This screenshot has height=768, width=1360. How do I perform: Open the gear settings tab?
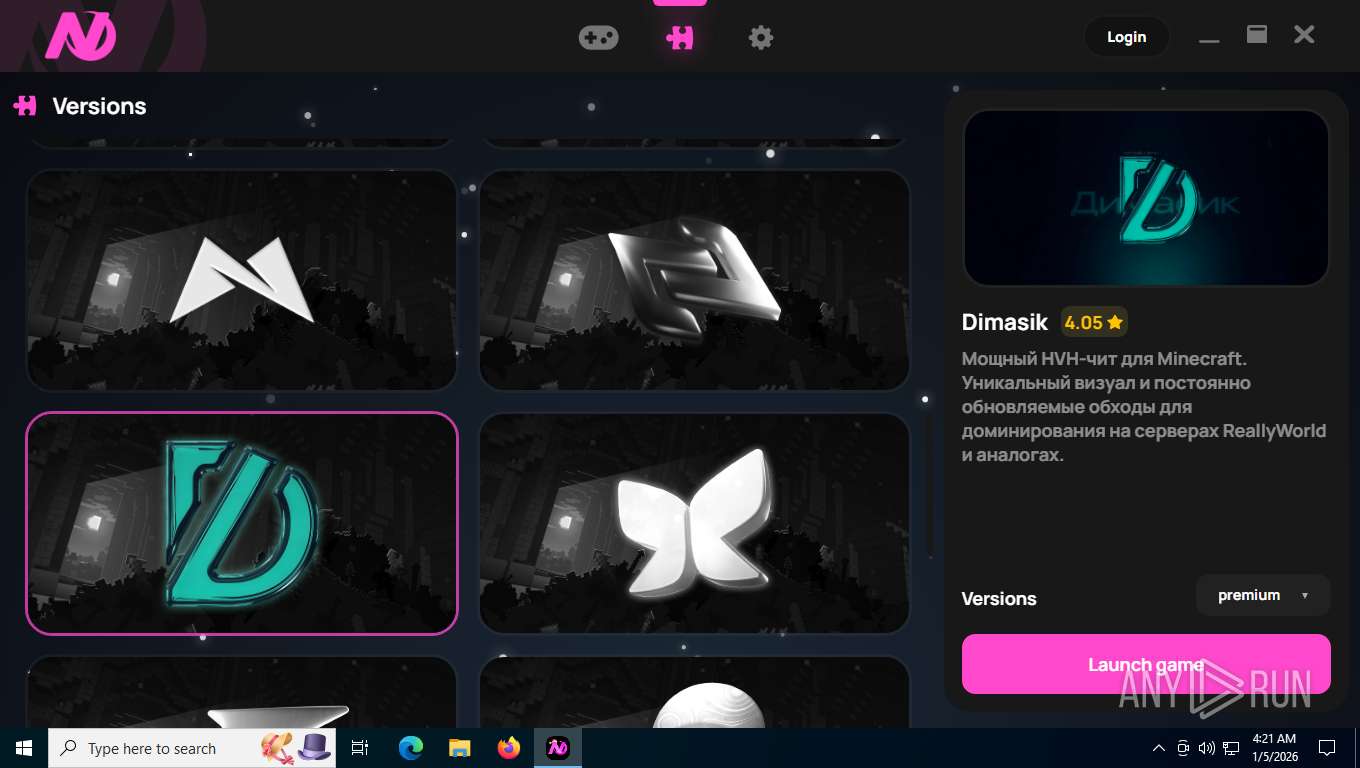[x=761, y=37]
